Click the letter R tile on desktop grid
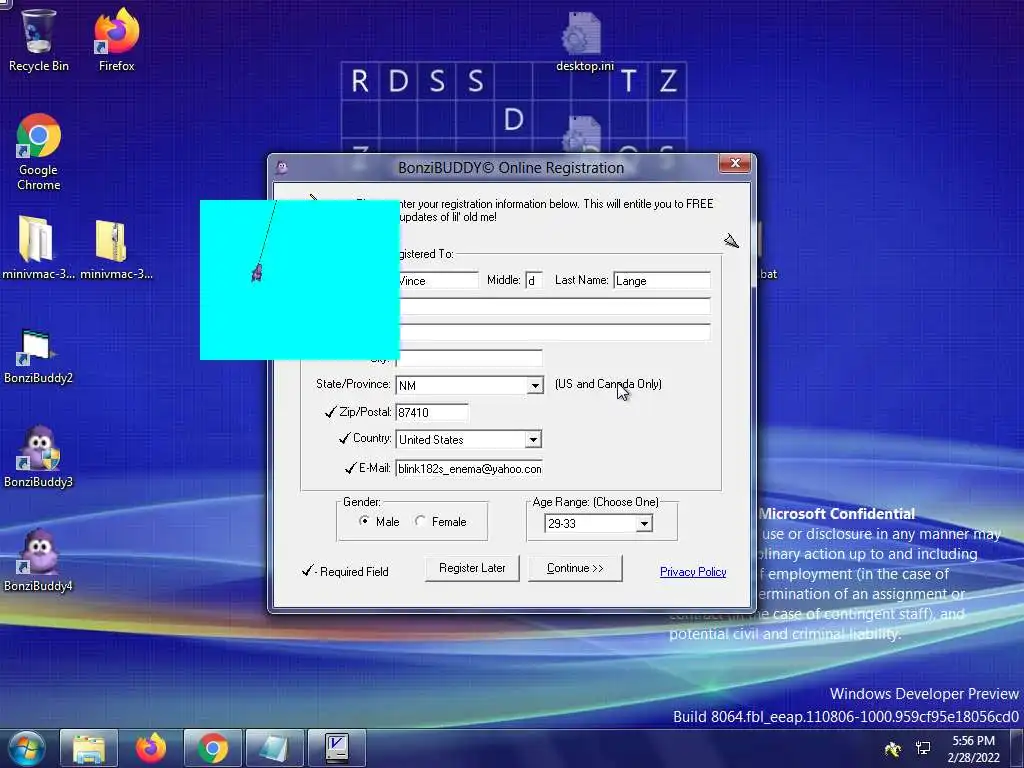 point(360,82)
